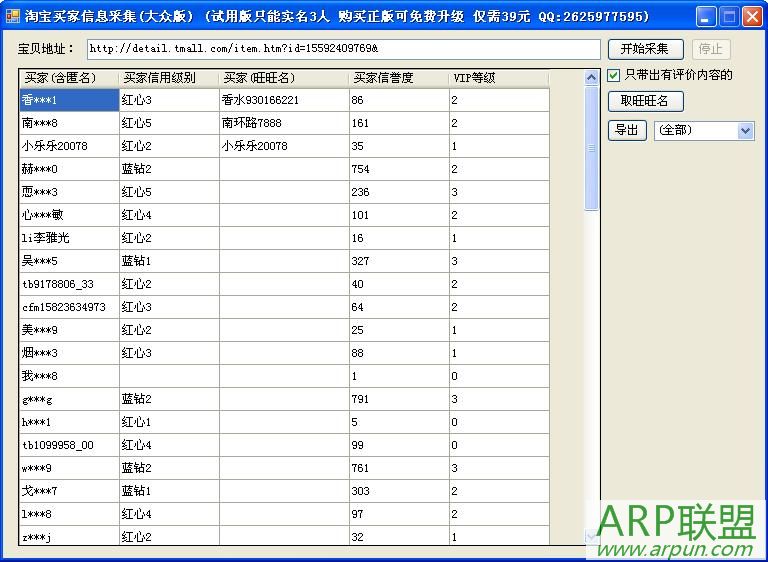Click the VIP level cell in the 我***8 row
The image size is (768, 562).
[x=499, y=376]
